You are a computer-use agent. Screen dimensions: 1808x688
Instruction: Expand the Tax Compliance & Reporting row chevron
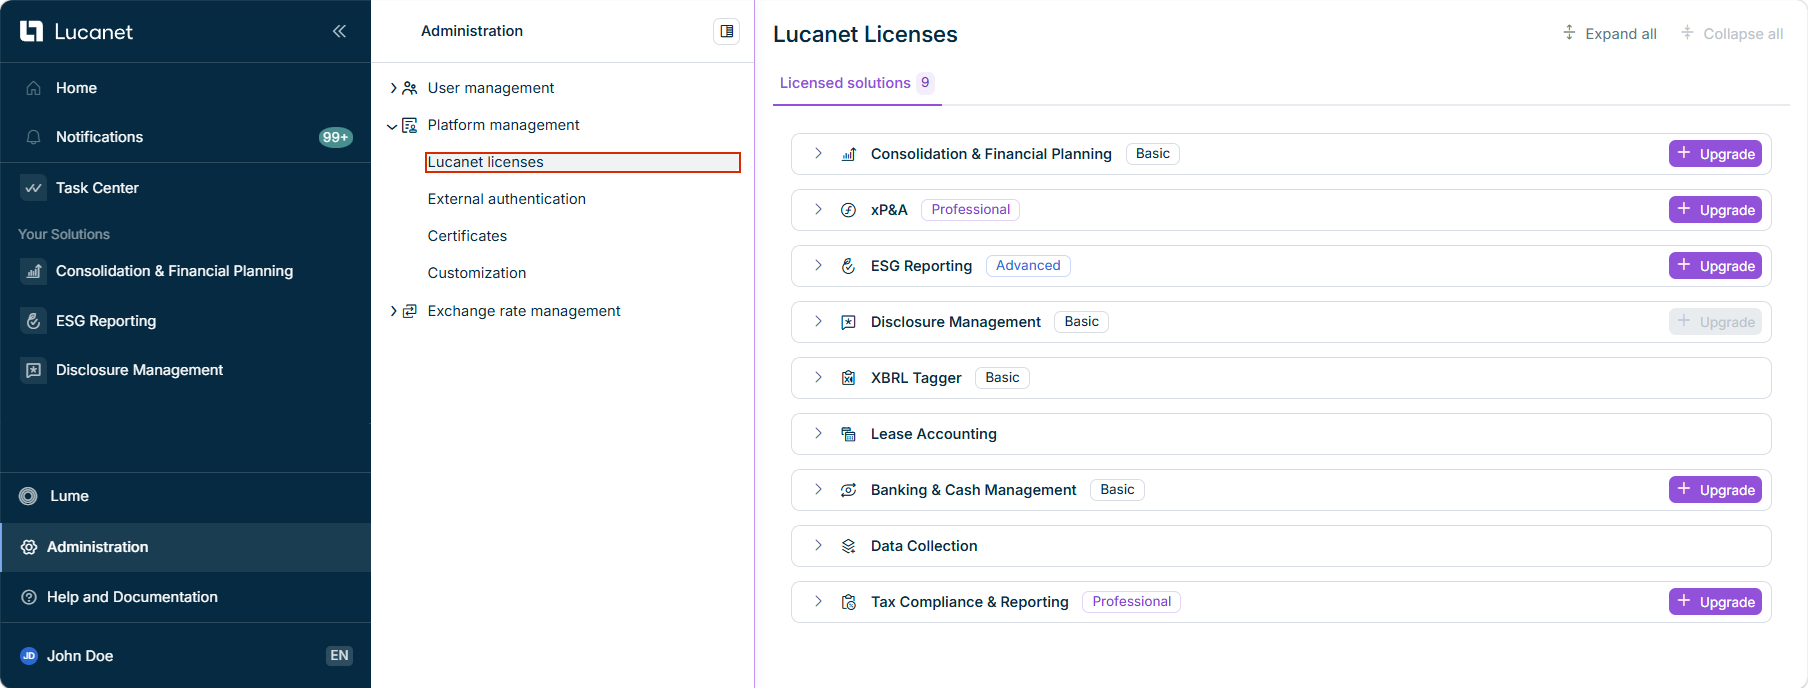coord(818,601)
